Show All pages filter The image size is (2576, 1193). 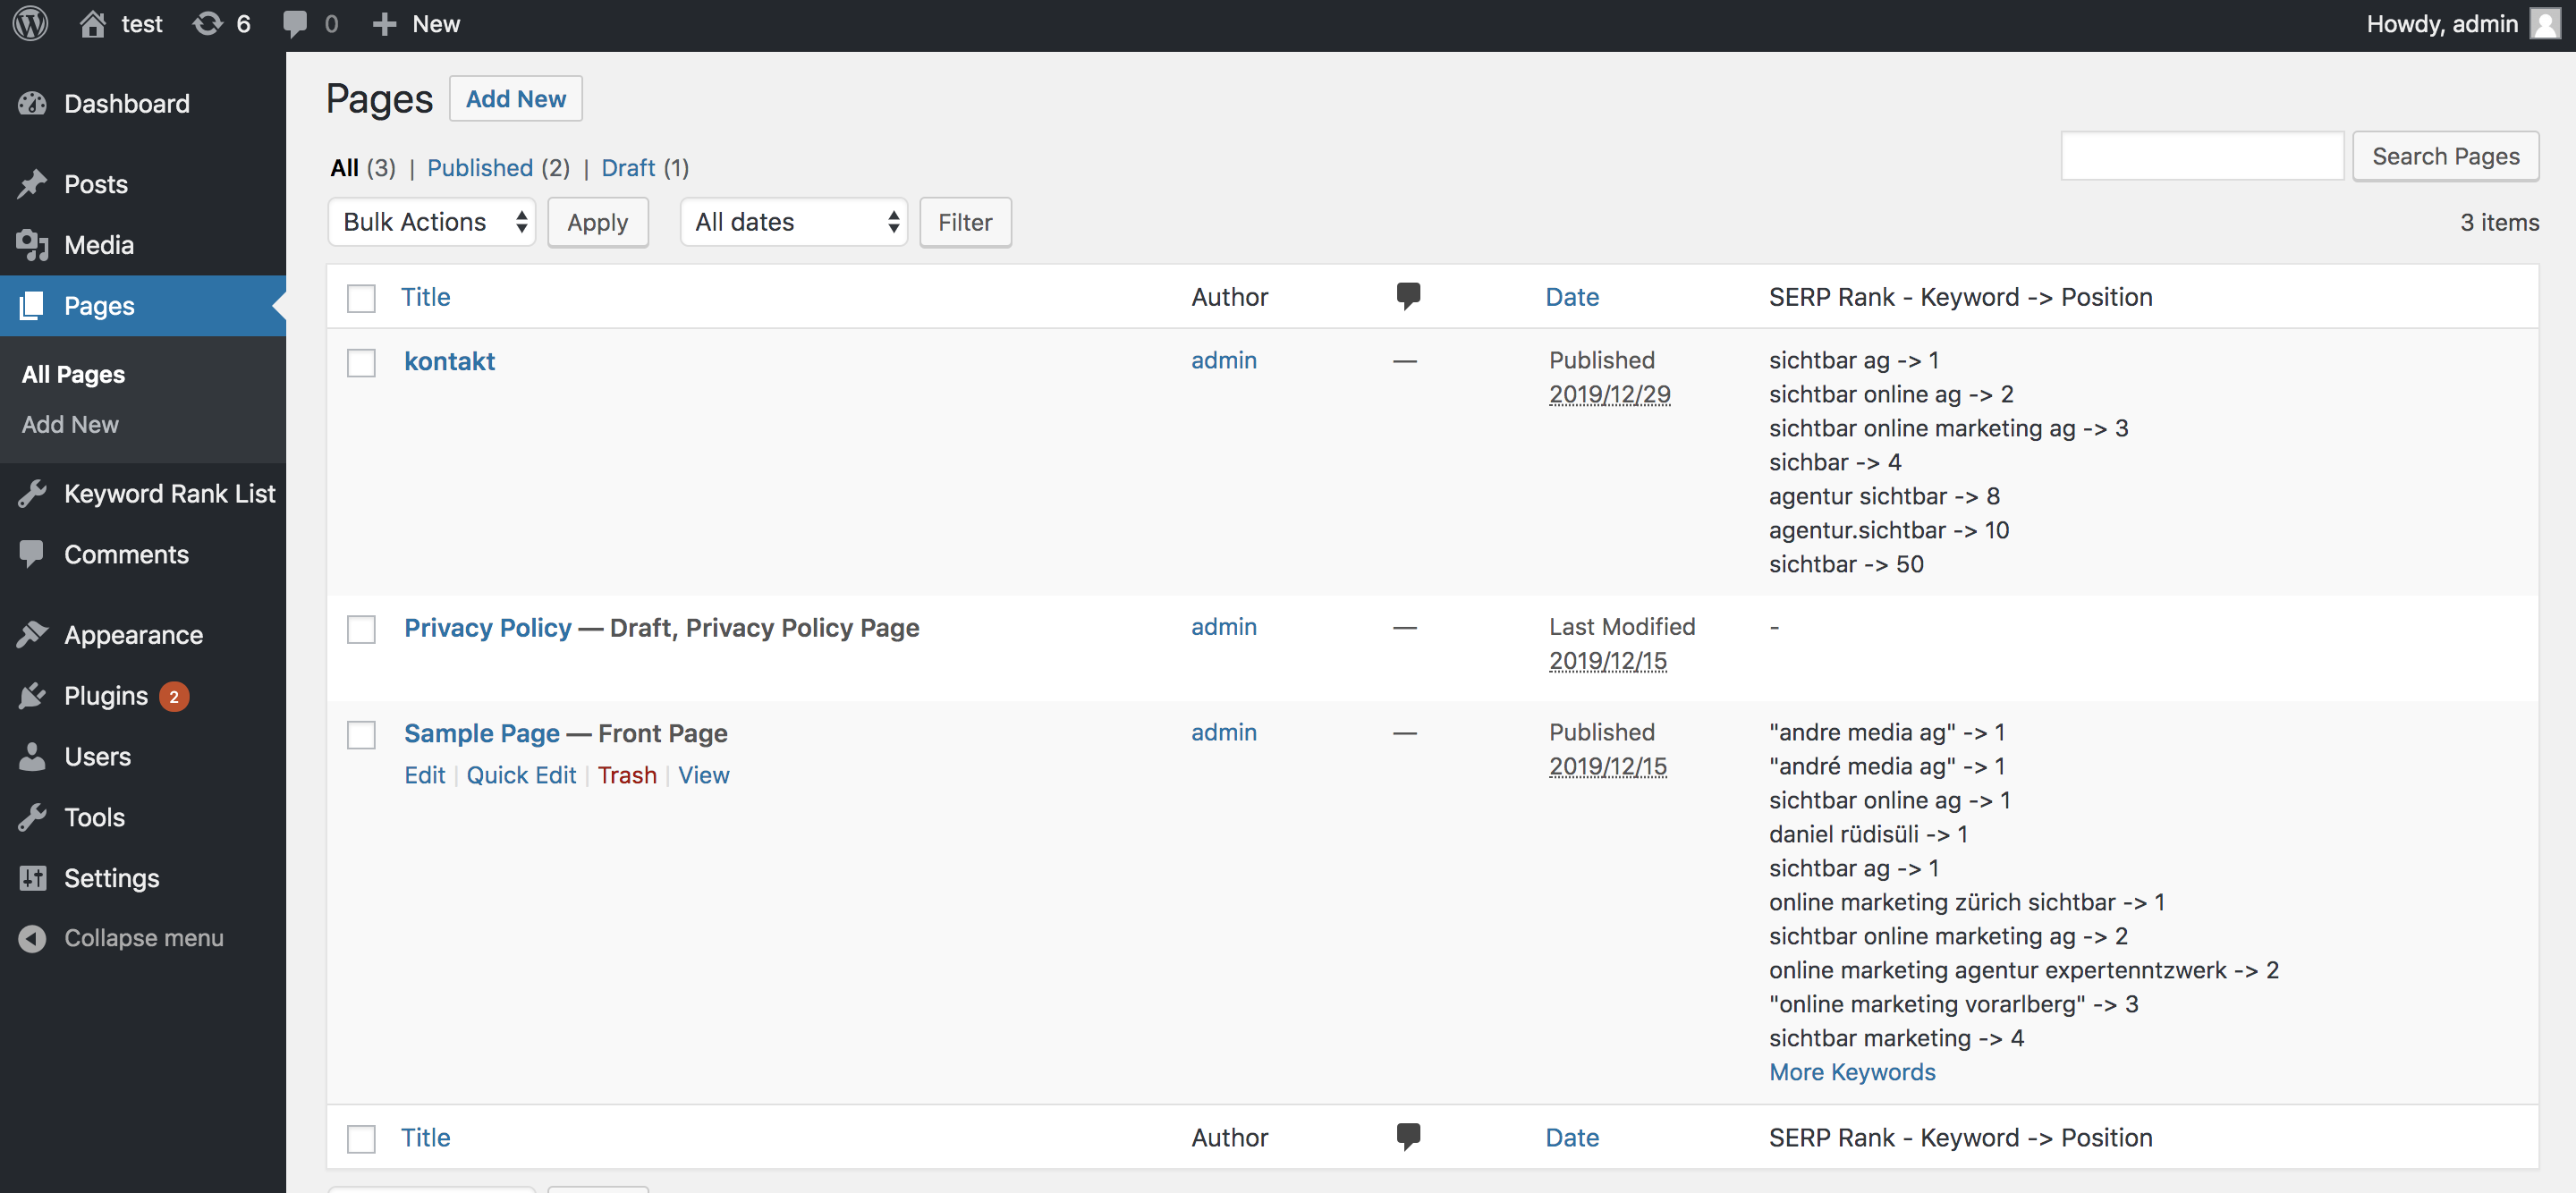coord(344,167)
